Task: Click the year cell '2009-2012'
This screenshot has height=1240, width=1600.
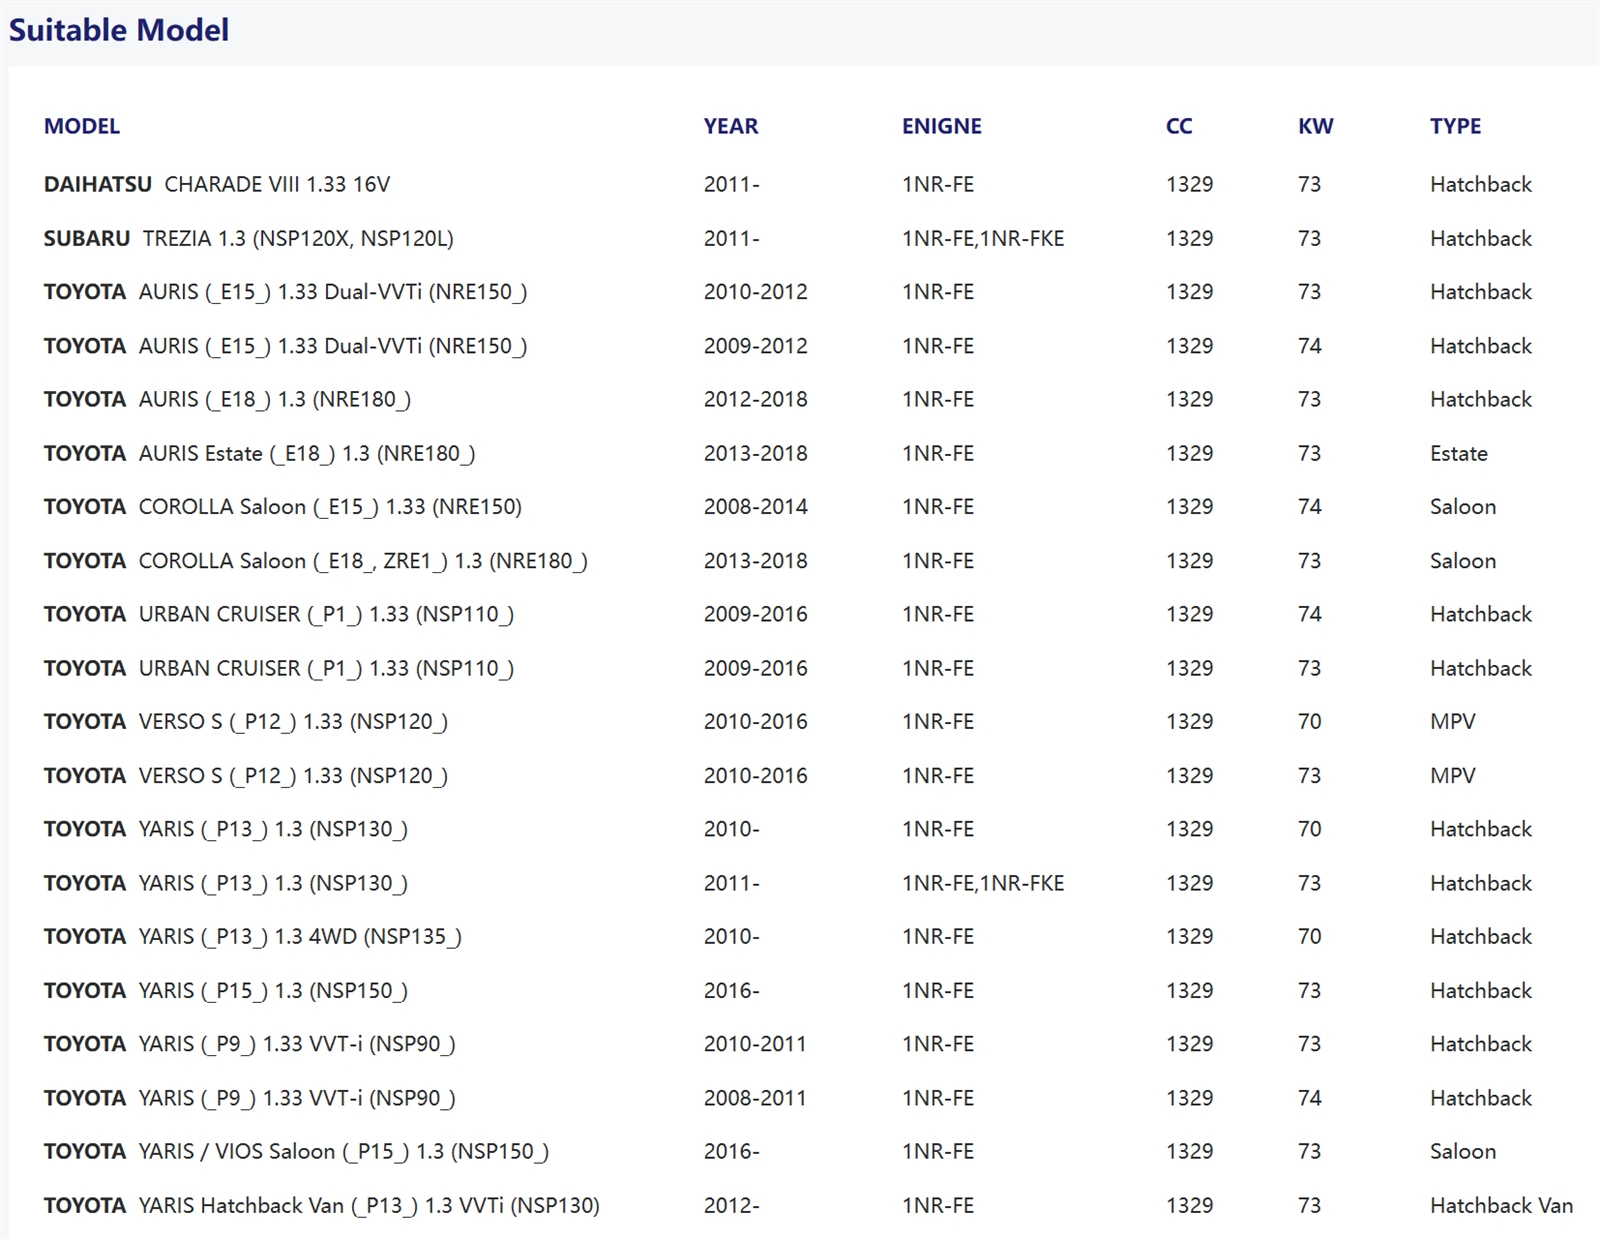Action: (x=756, y=346)
